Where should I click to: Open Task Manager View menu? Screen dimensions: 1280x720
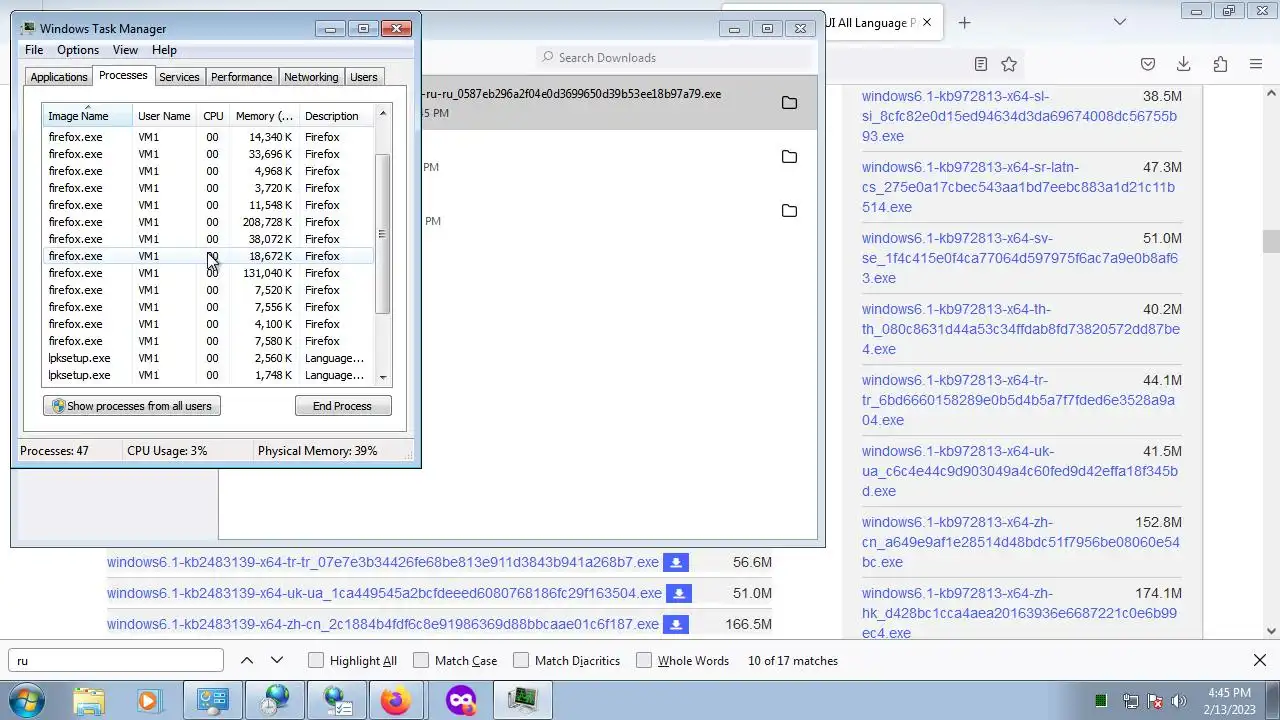125,50
